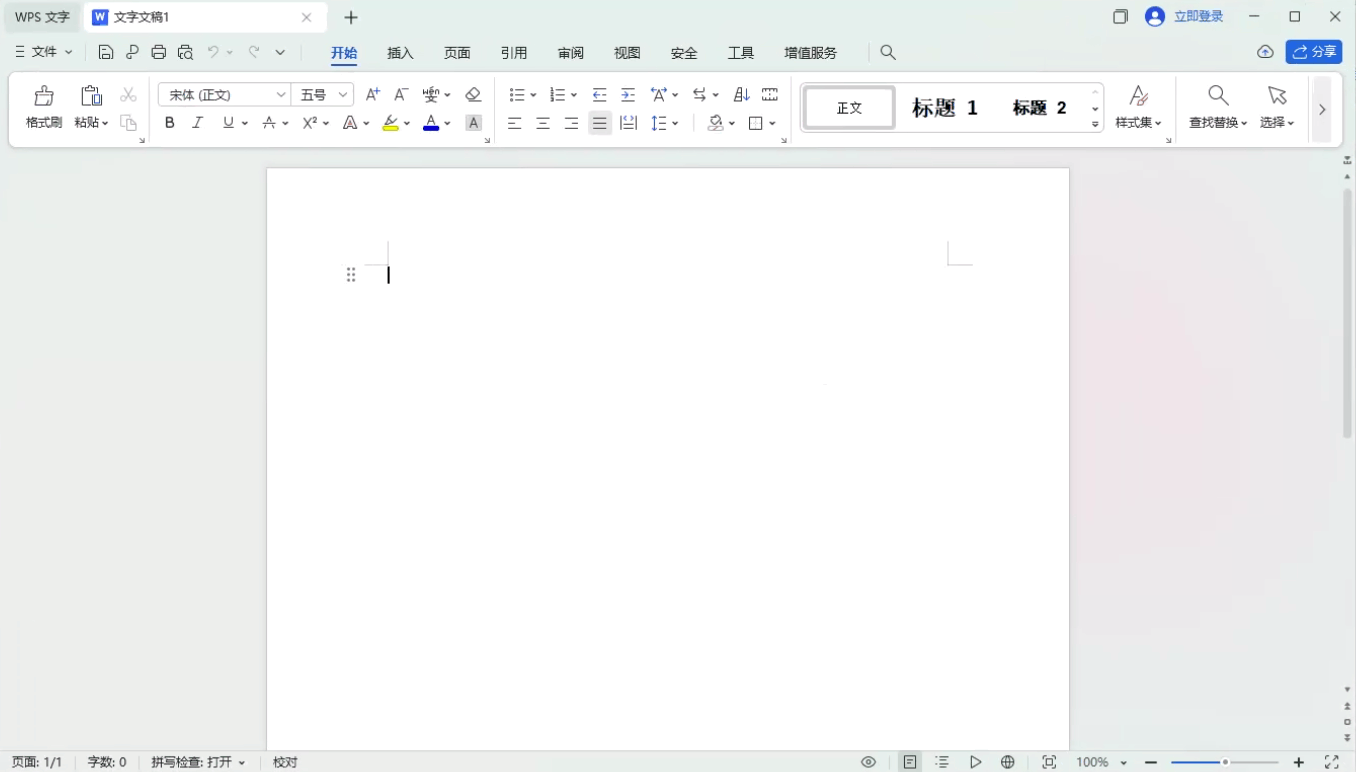This screenshot has width=1356, height=772.
Task: Click the paragraph drag handle in document
Action: pyautogui.click(x=351, y=275)
